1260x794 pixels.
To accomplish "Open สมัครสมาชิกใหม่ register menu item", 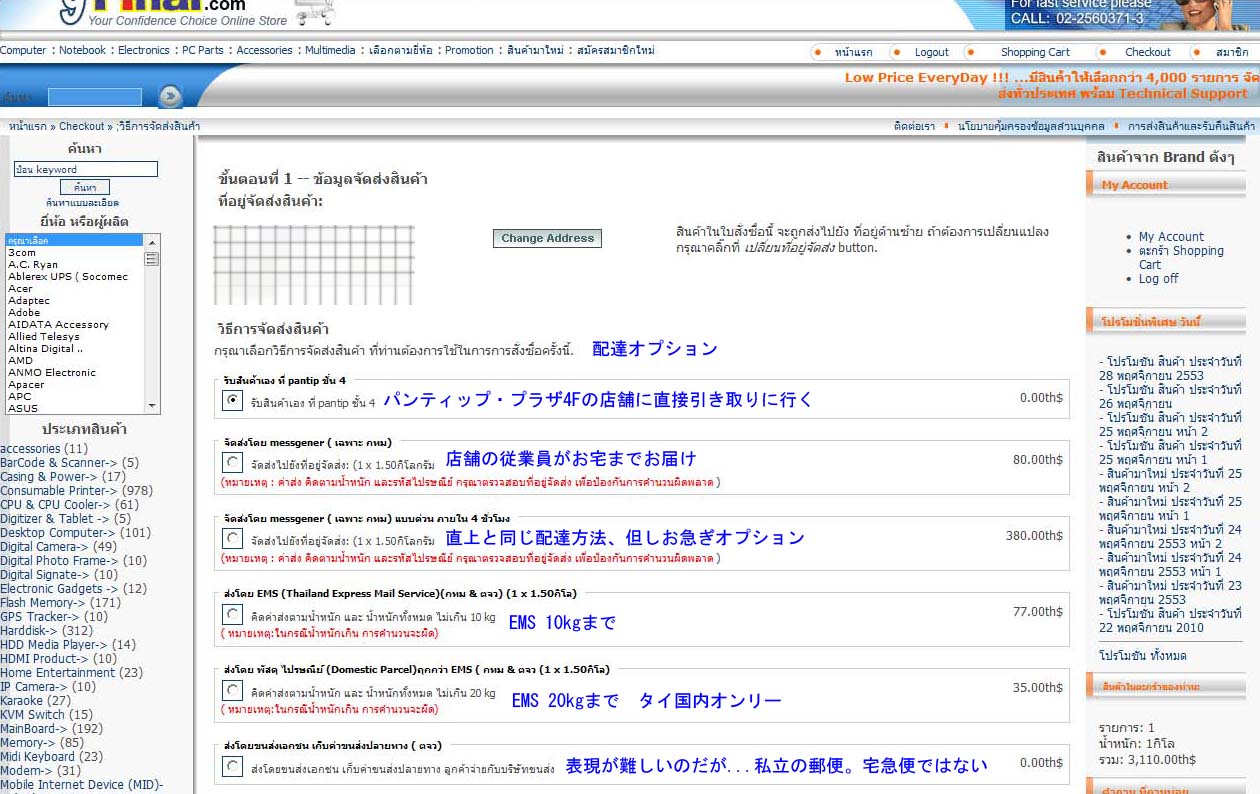I will point(616,50).
